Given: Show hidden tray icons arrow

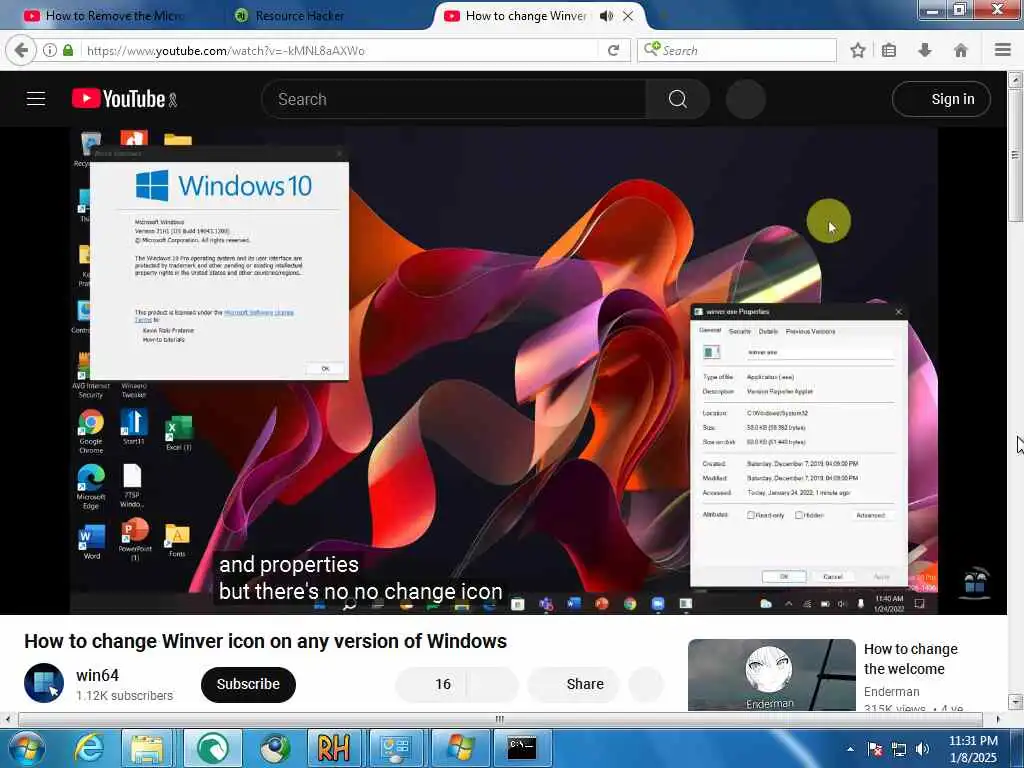Looking at the screenshot, I should [850, 749].
